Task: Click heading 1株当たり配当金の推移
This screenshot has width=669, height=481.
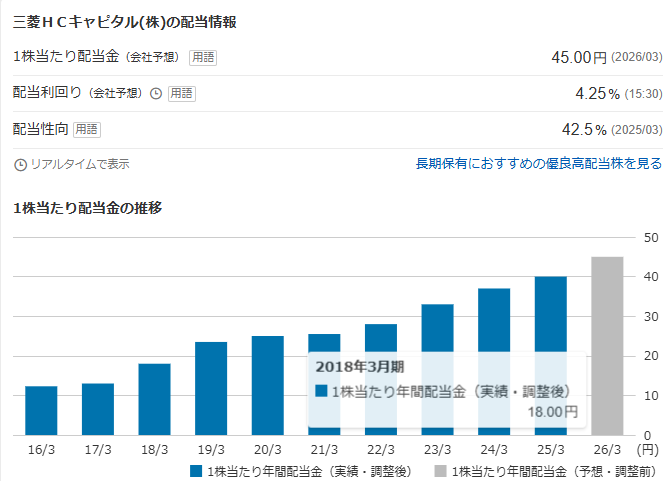Action: [87, 208]
